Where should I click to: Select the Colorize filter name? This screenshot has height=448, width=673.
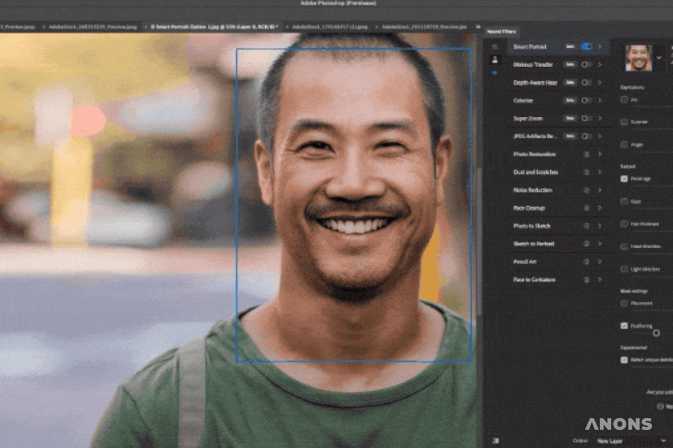[x=523, y=100]
